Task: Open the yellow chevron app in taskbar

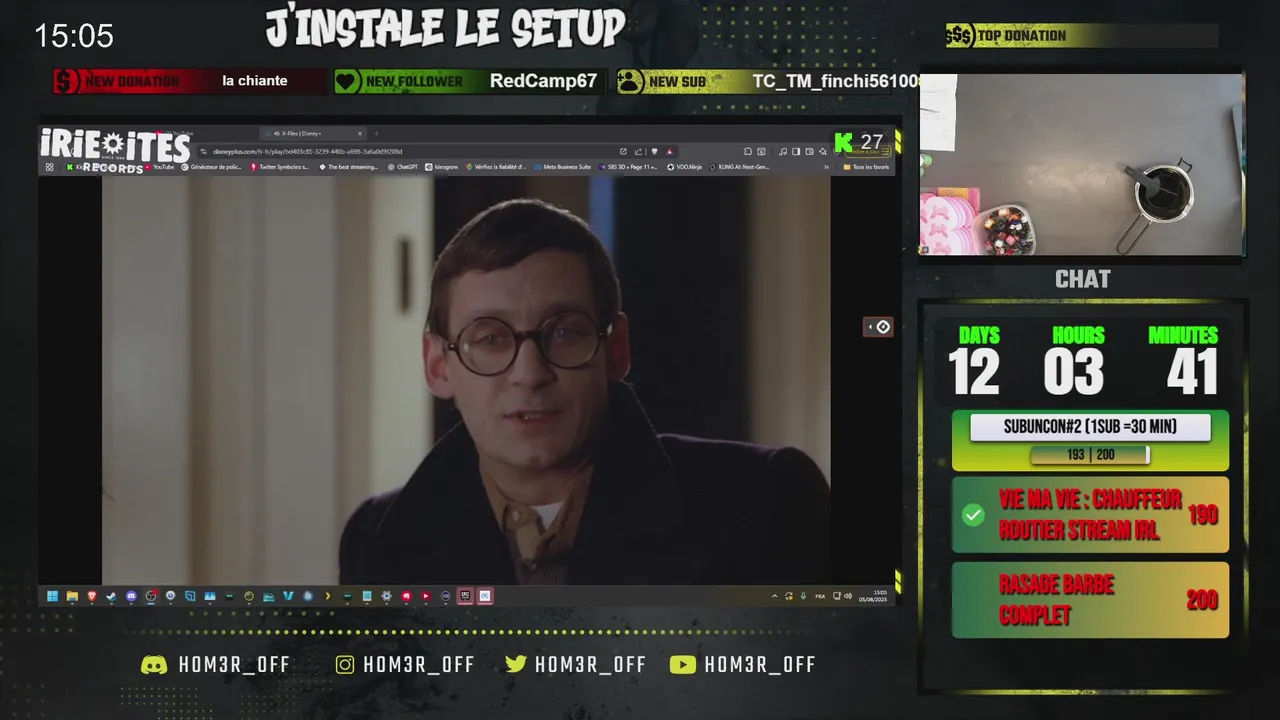Action: (x=327, y=596)
